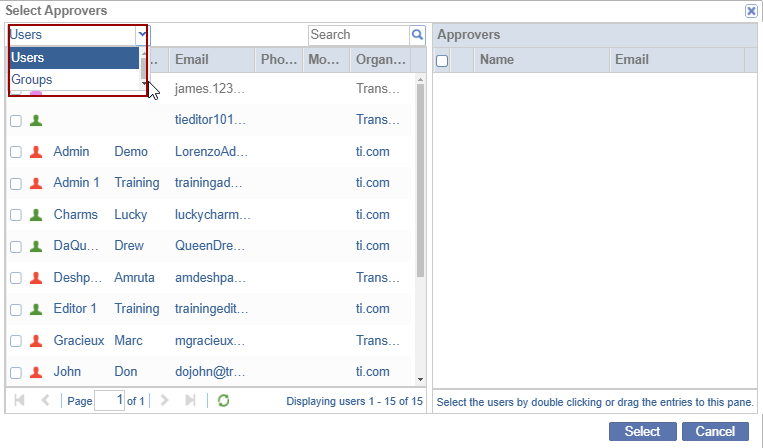Click the search magnifier icon
The width and height of the screenshot is (763, 448).
pyautogui.click(x=417, y=35)
